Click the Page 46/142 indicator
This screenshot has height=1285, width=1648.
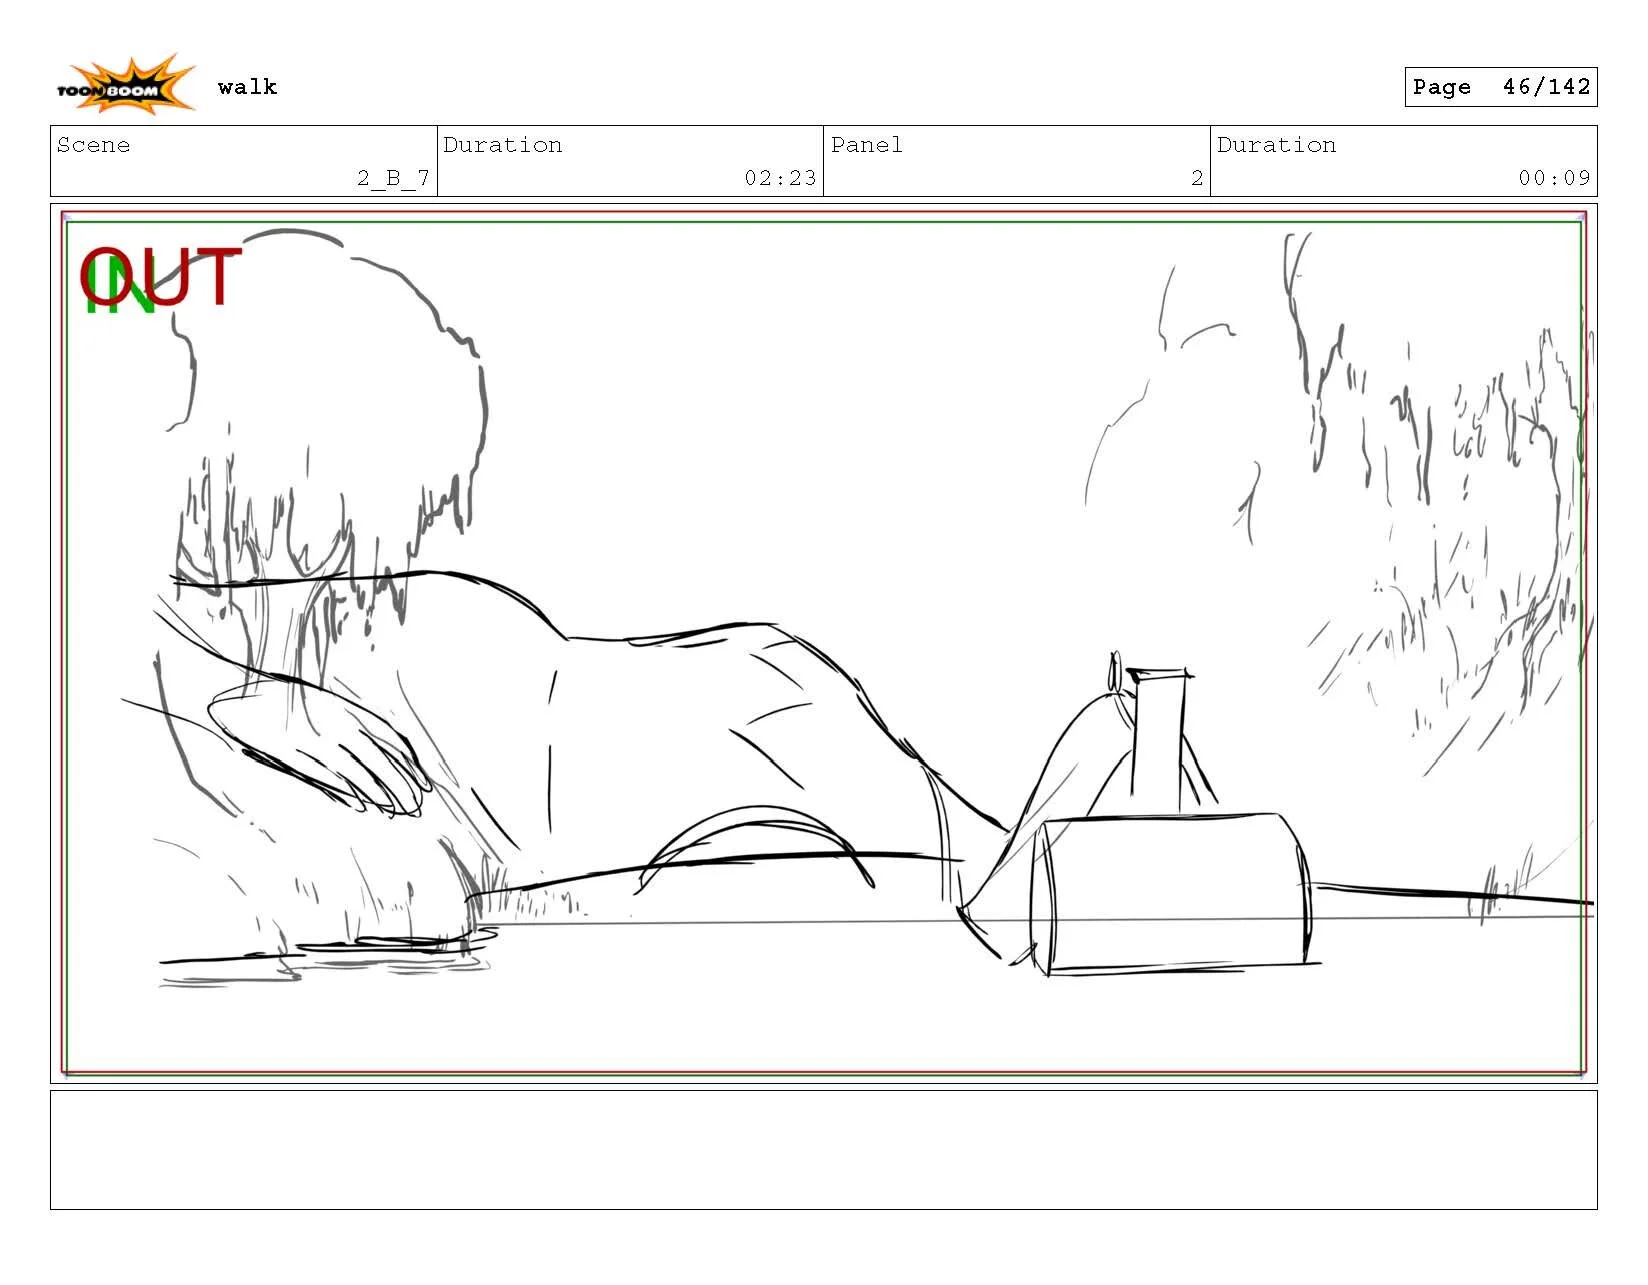coord(1500,87)
